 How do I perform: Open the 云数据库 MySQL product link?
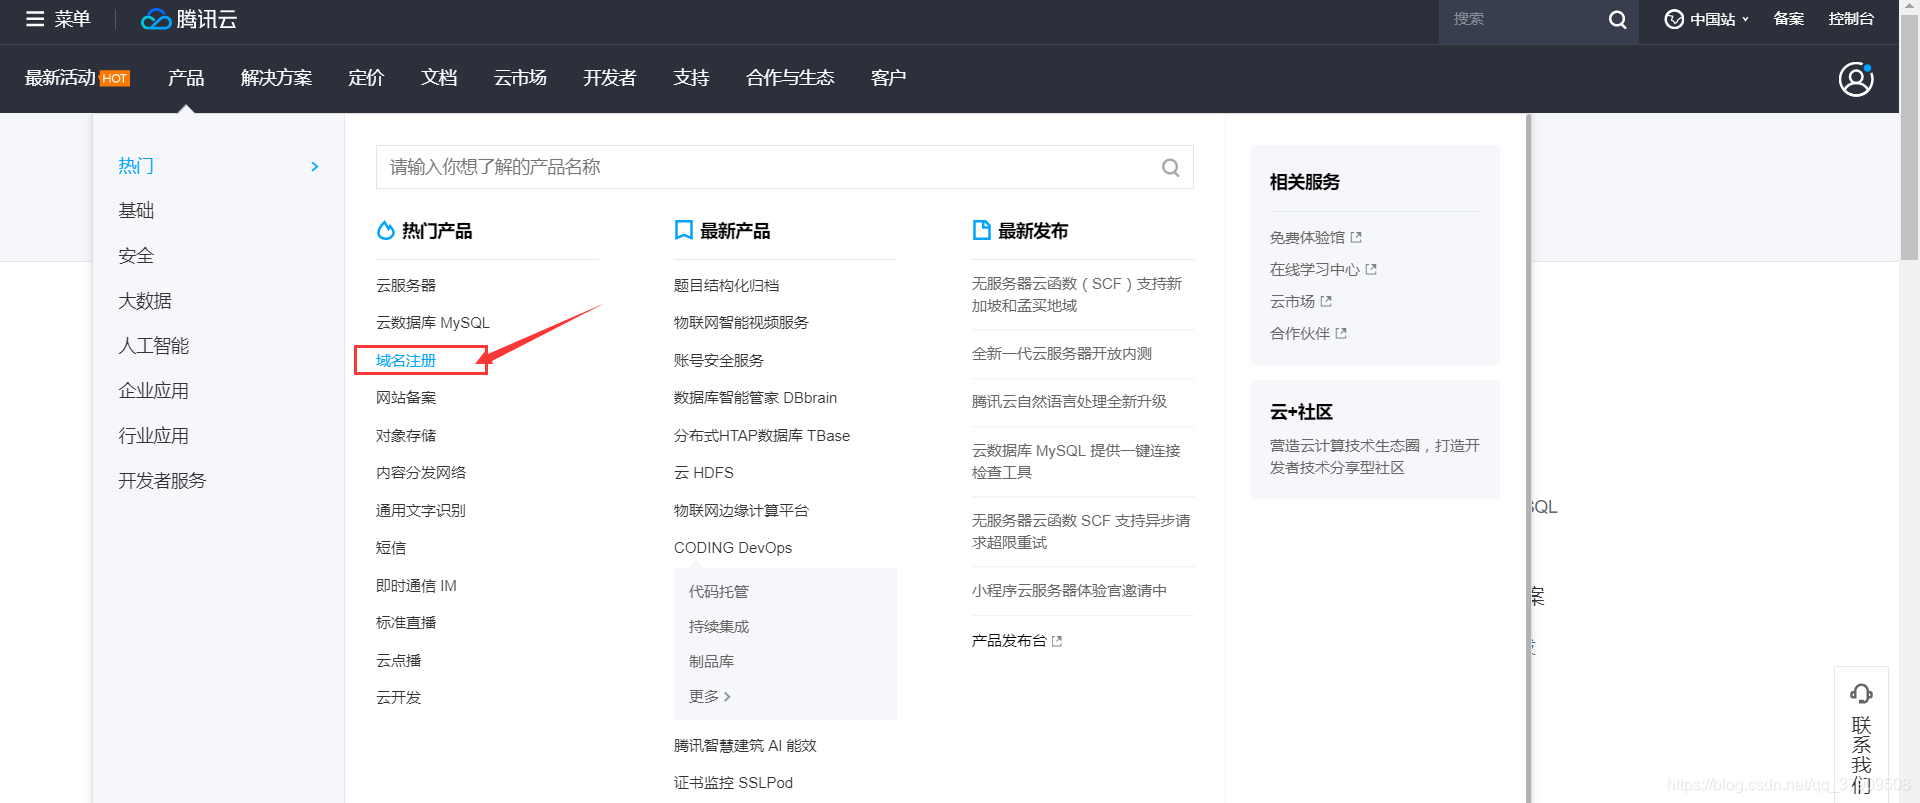click(x=433, y=323)
